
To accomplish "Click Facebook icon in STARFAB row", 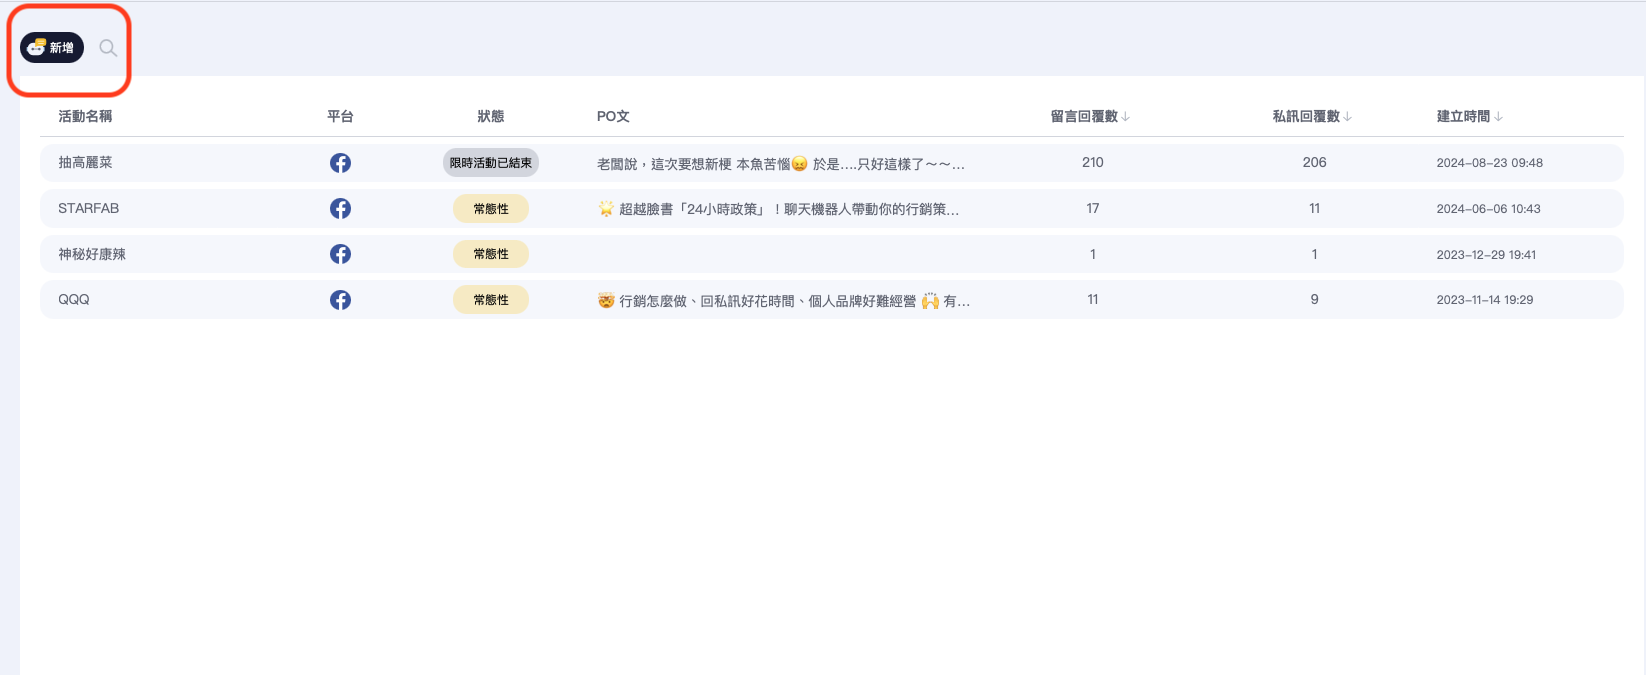I will 340,209.
